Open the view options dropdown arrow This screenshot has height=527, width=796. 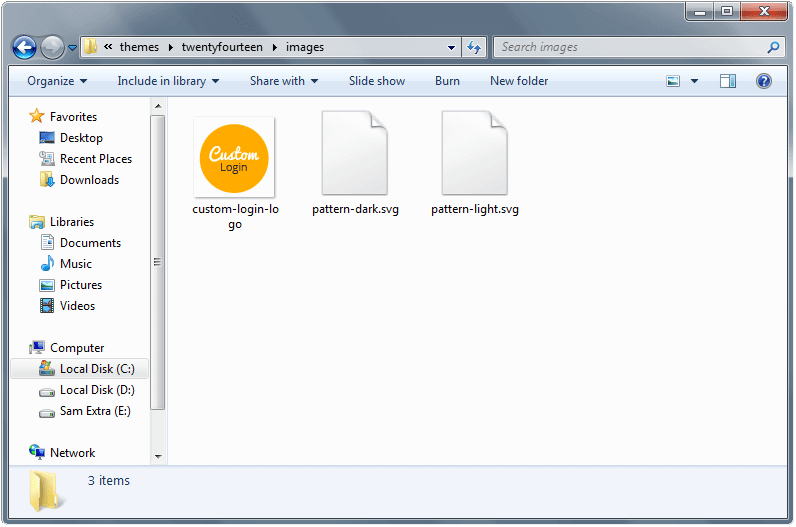tap(694, 81)
